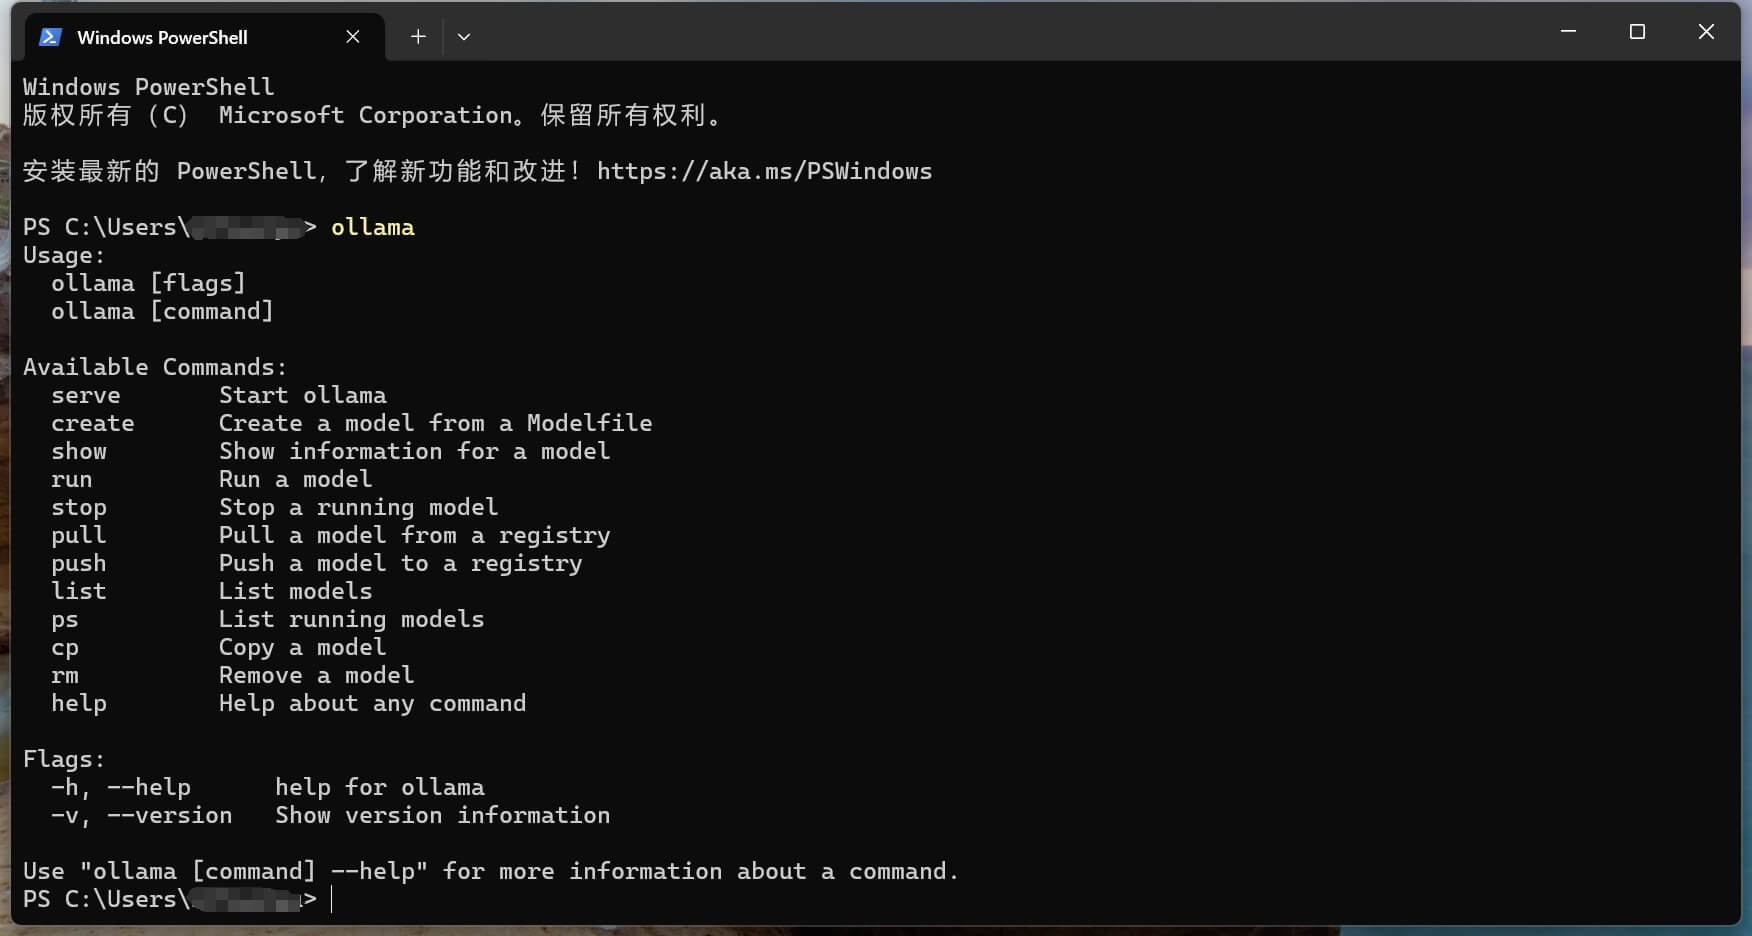Click the 'serve' command name
Image resolution: width=1752 pixels, height=936 pixels.
click(86, 395)
